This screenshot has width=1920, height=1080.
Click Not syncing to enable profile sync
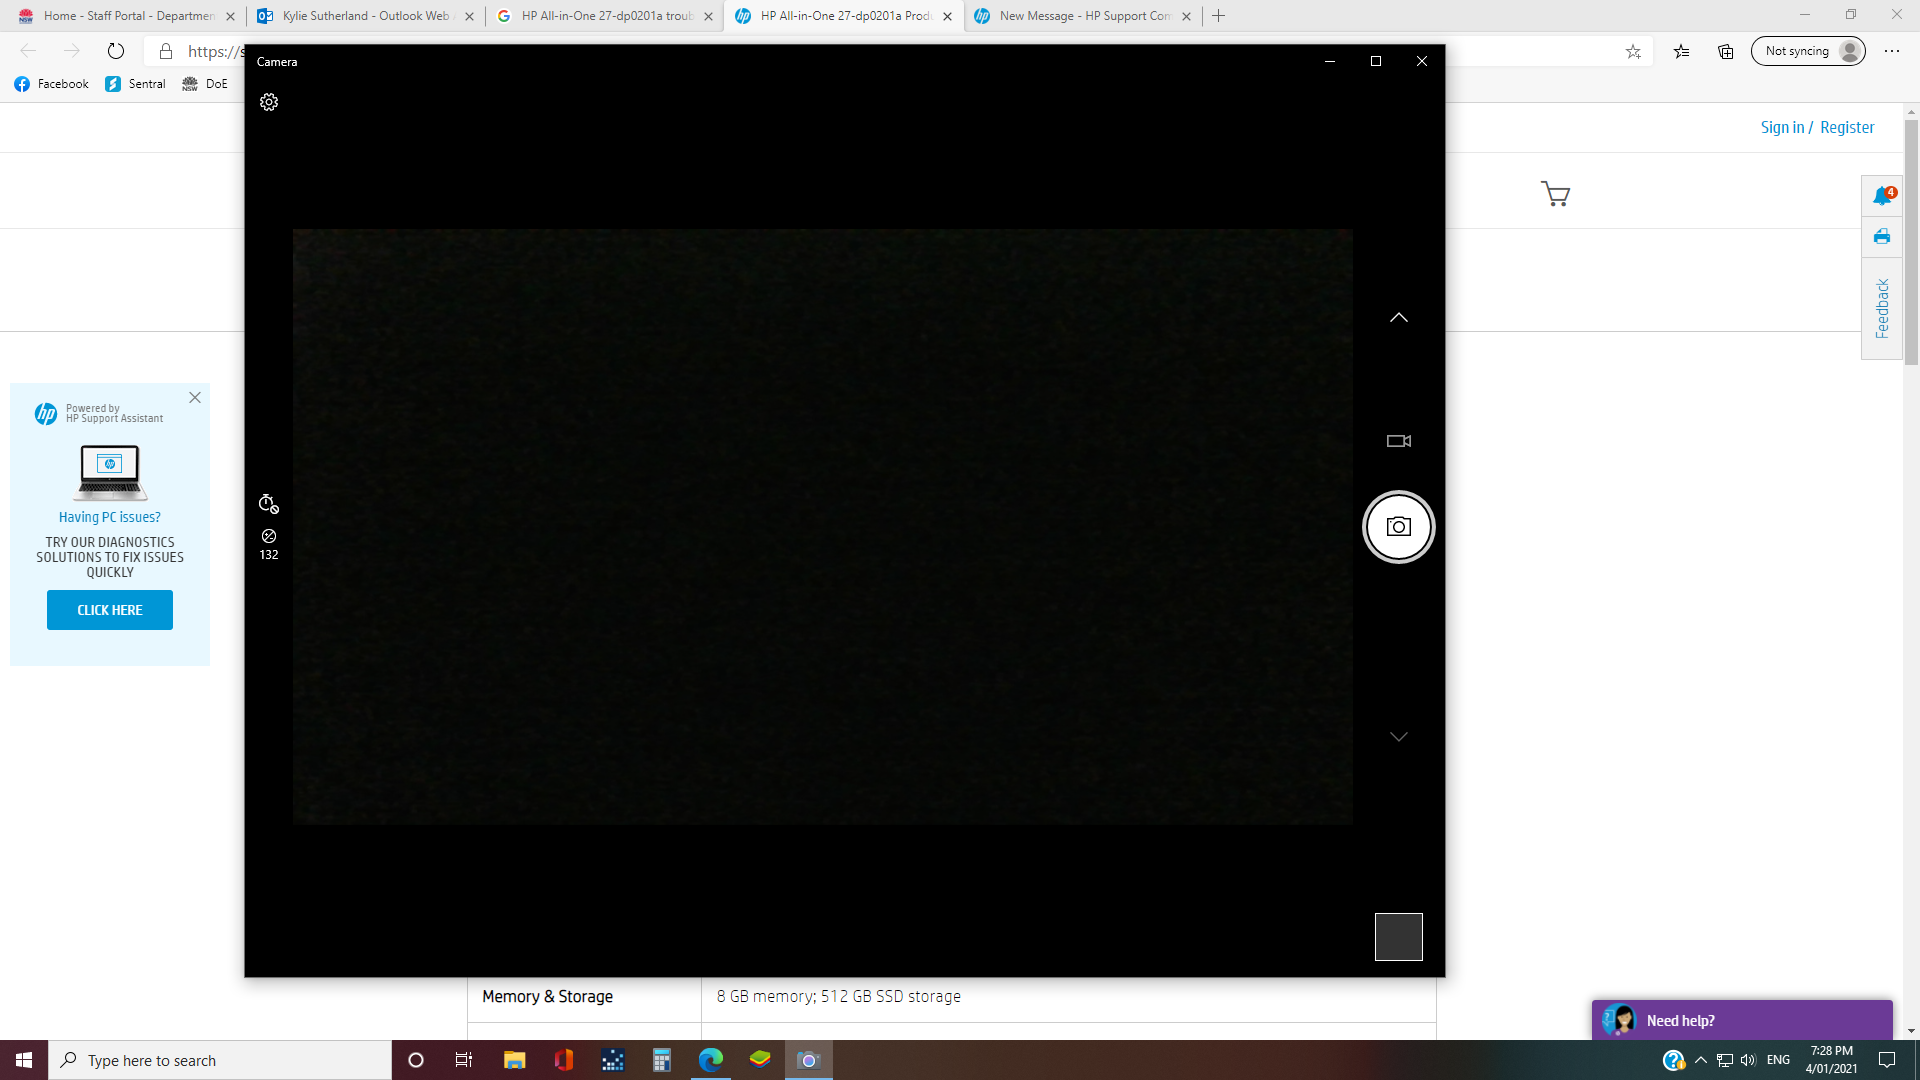pos(1806,50)
